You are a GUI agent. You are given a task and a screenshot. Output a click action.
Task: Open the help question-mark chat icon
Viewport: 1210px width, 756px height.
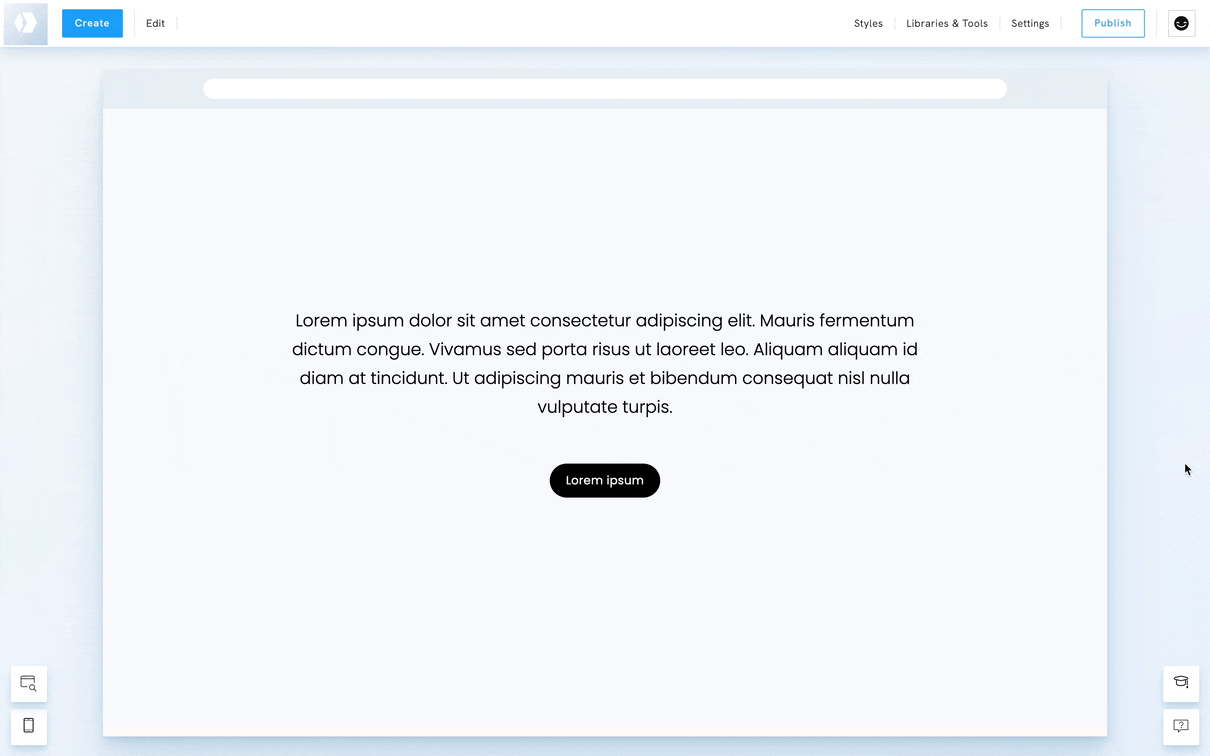click(1181, 726)
